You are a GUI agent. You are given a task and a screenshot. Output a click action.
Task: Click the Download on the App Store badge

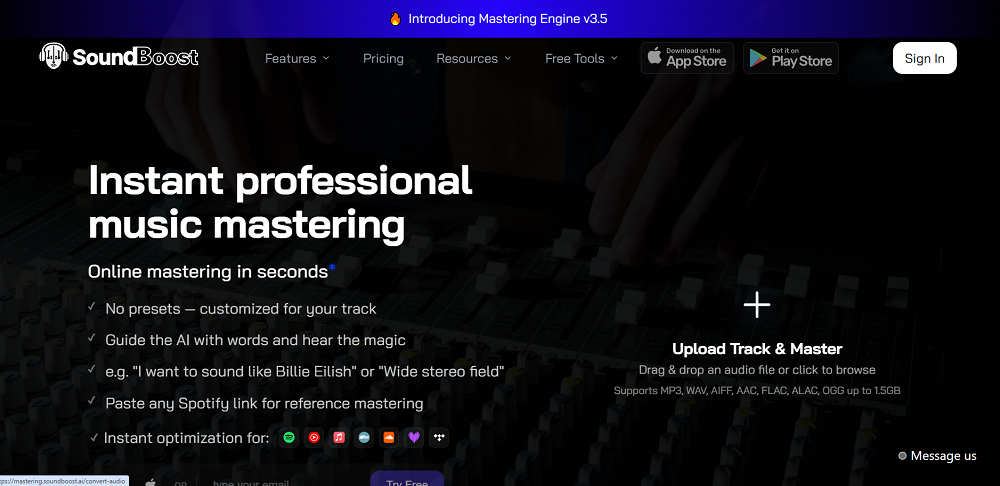pos(688,58)
